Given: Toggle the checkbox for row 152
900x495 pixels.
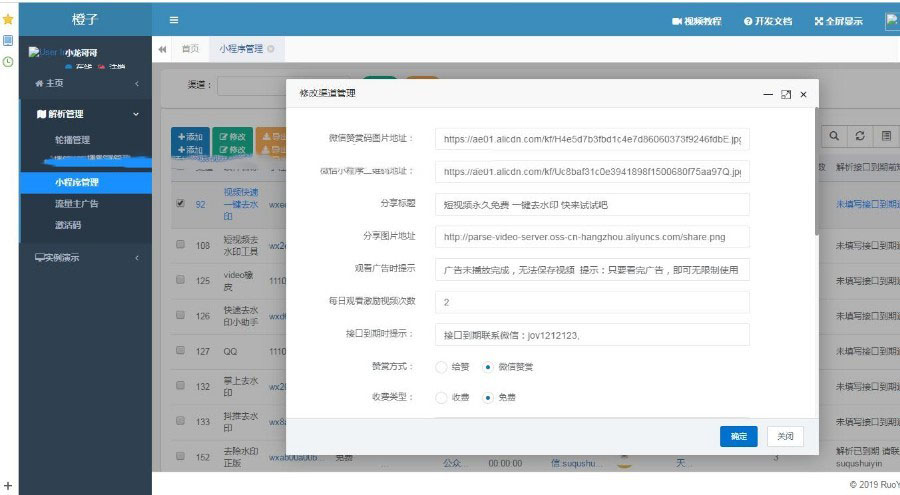Looking at the screenshot, I should point(180,456).
